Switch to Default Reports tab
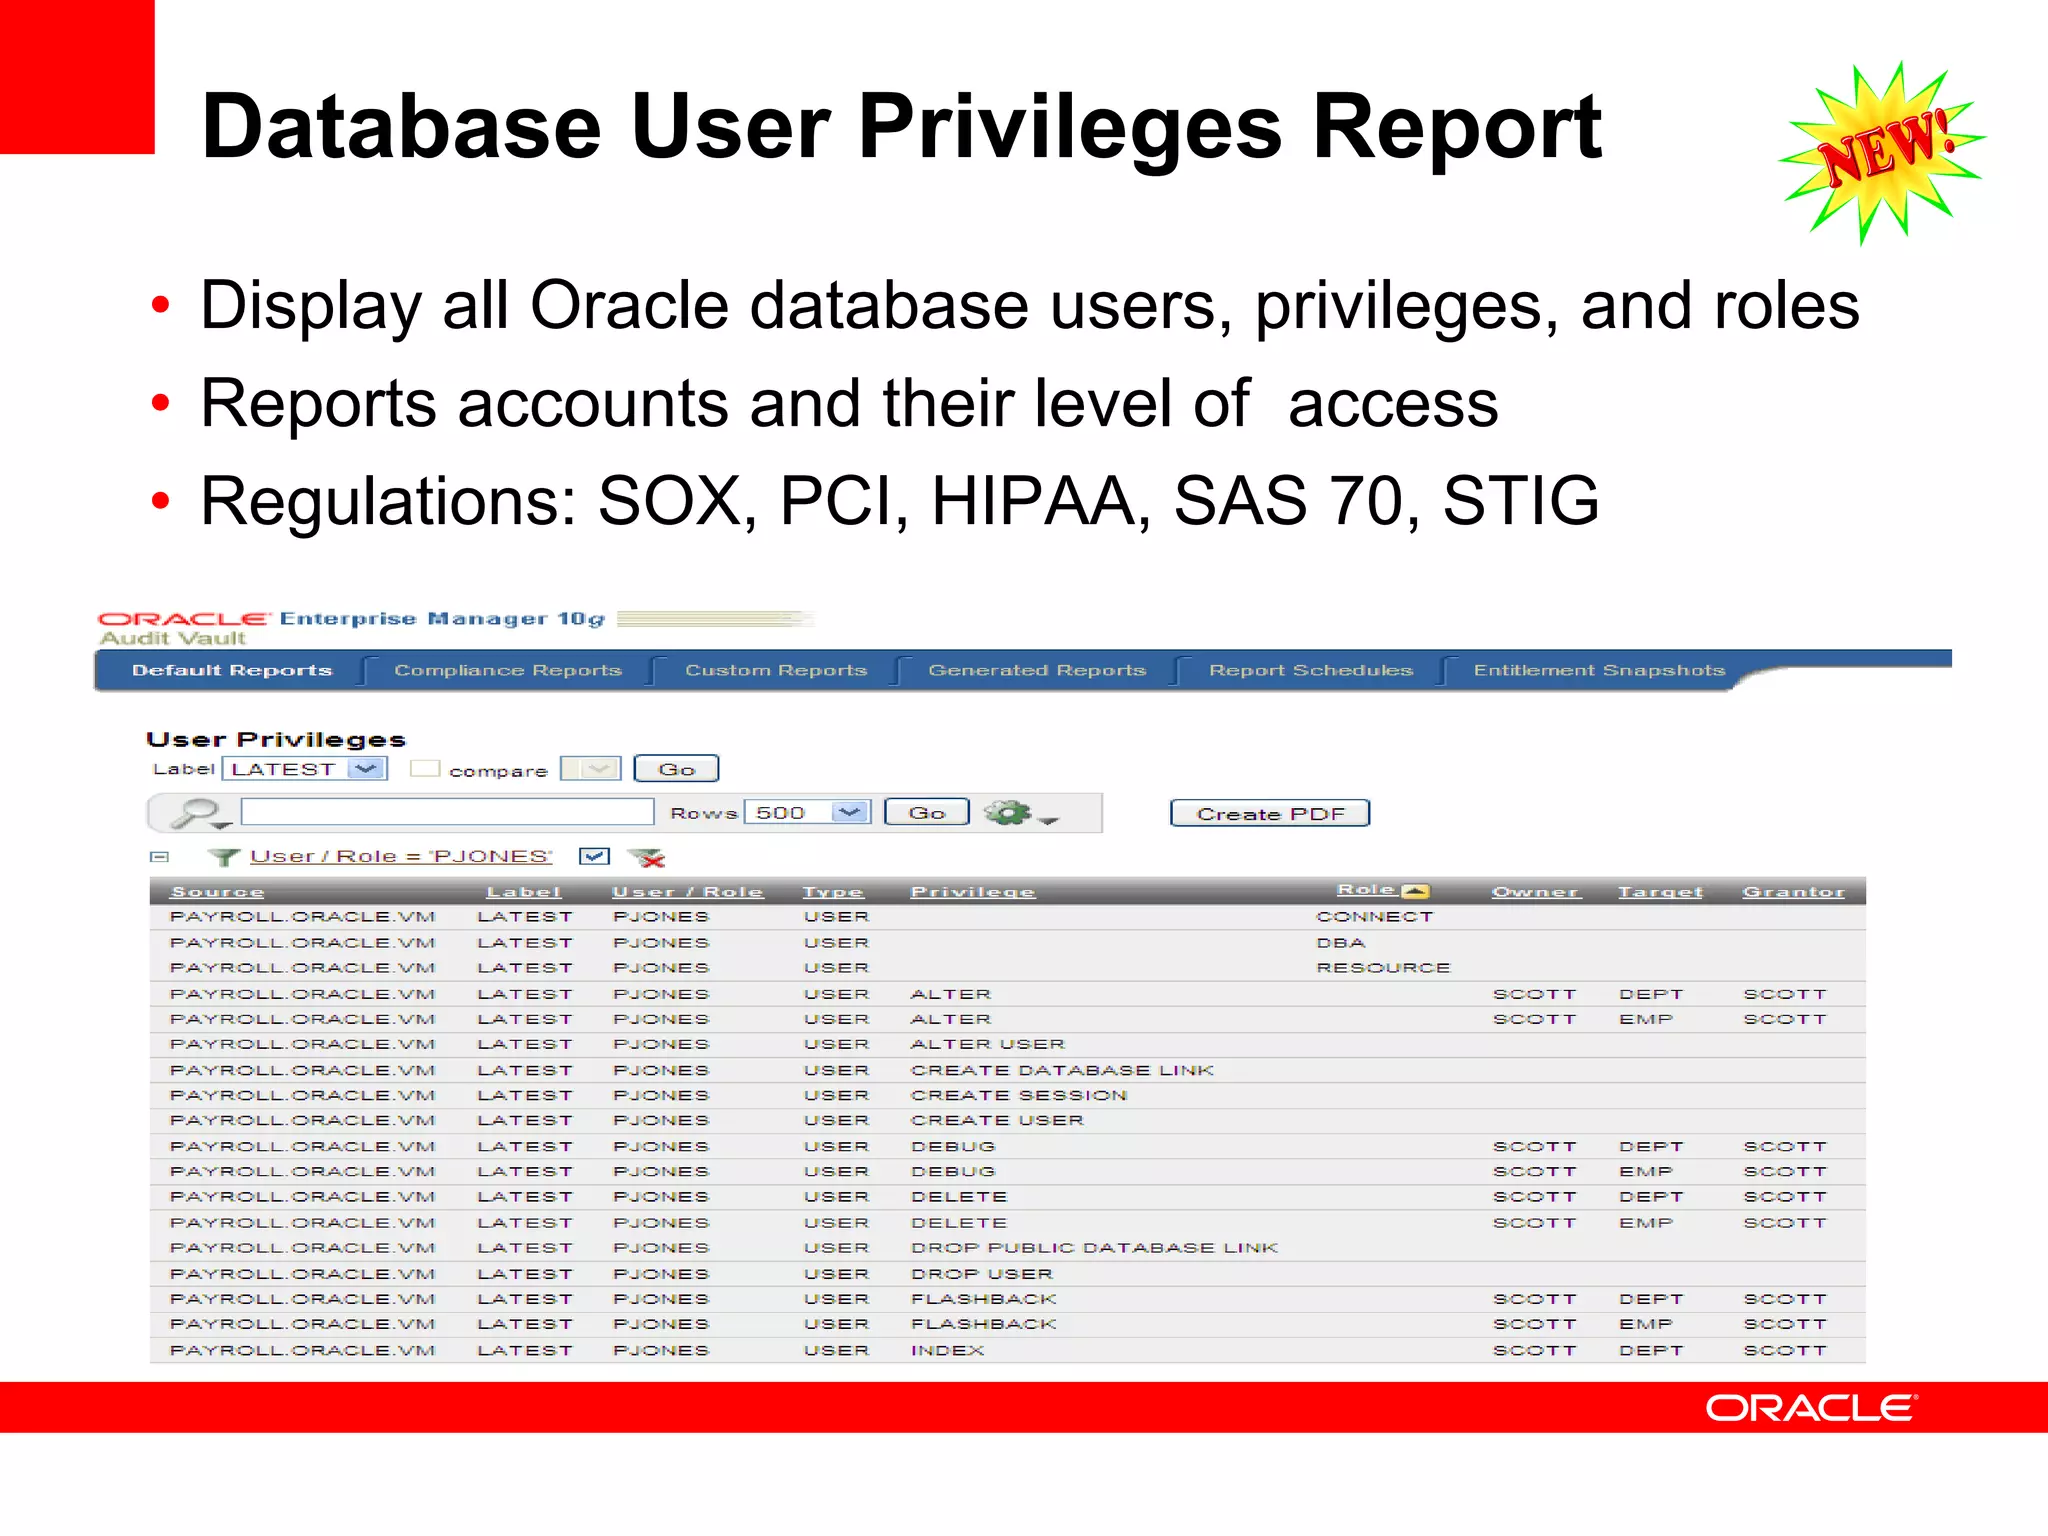Screen dimensions: 2048x1536 click(232, 670)
